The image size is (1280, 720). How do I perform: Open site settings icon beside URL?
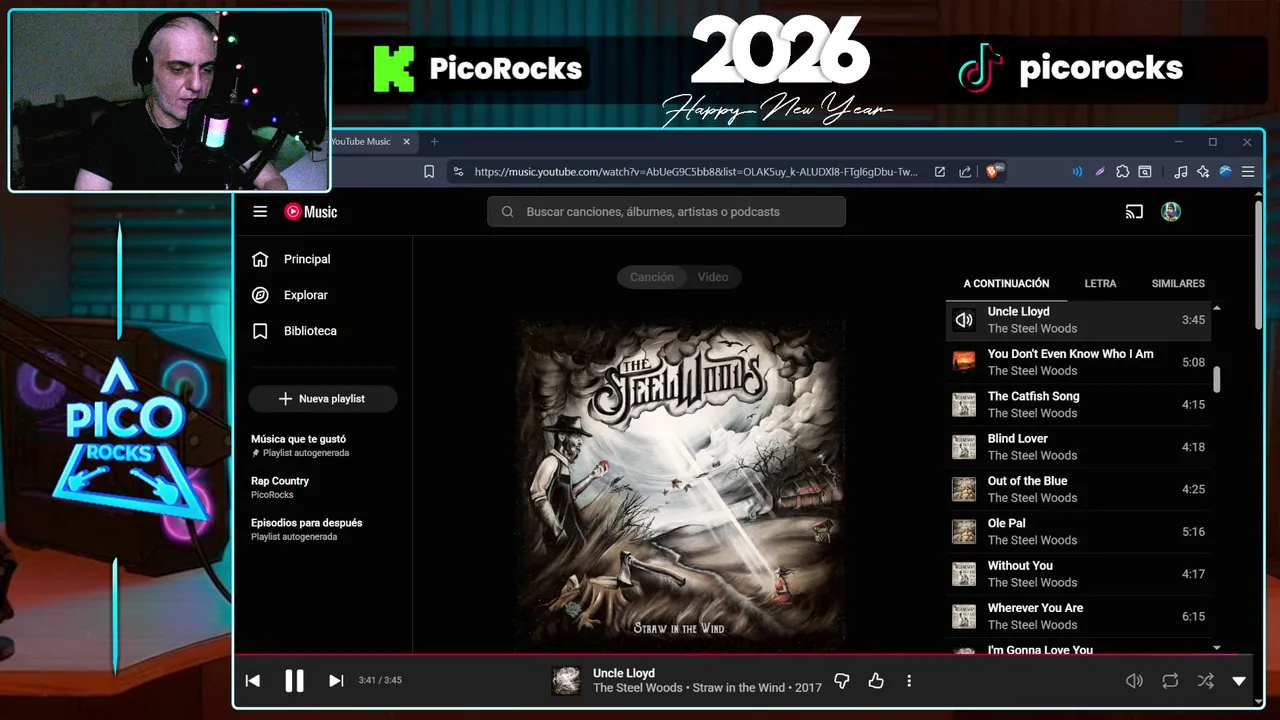458,172
